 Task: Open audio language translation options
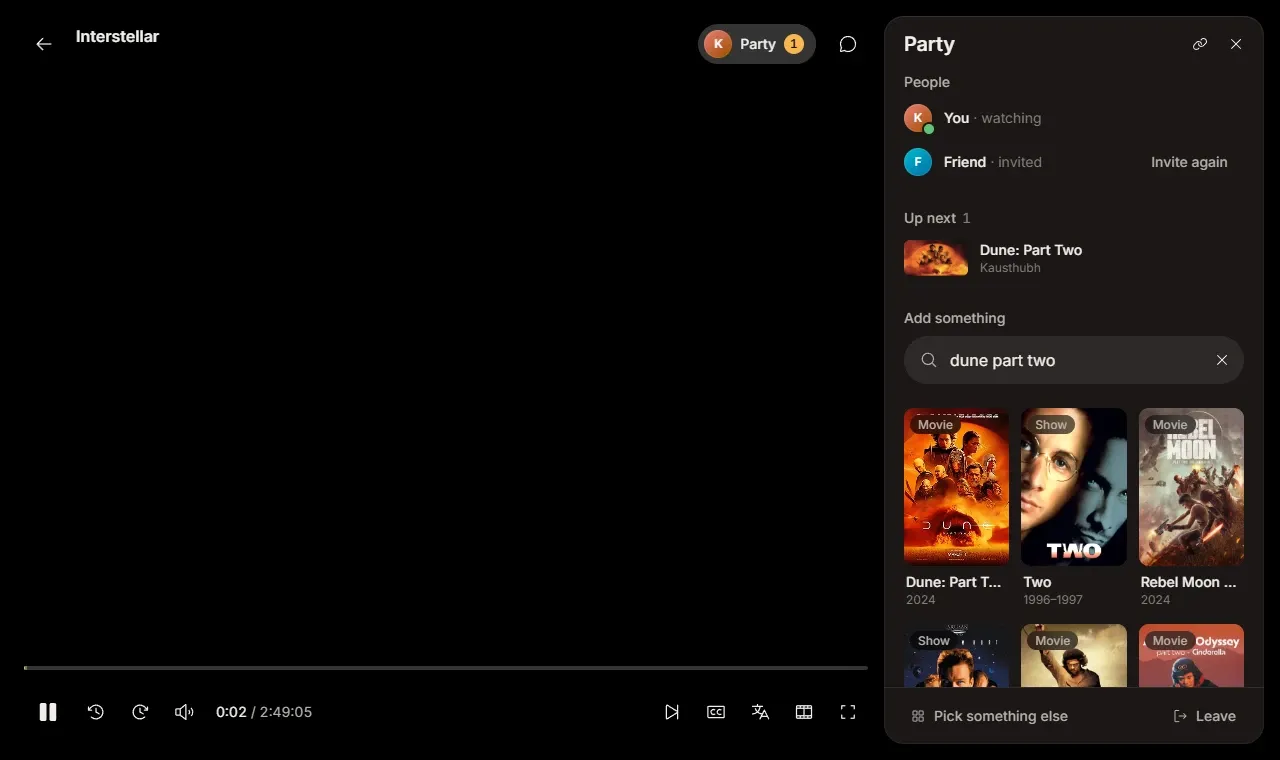coord(760,712)
